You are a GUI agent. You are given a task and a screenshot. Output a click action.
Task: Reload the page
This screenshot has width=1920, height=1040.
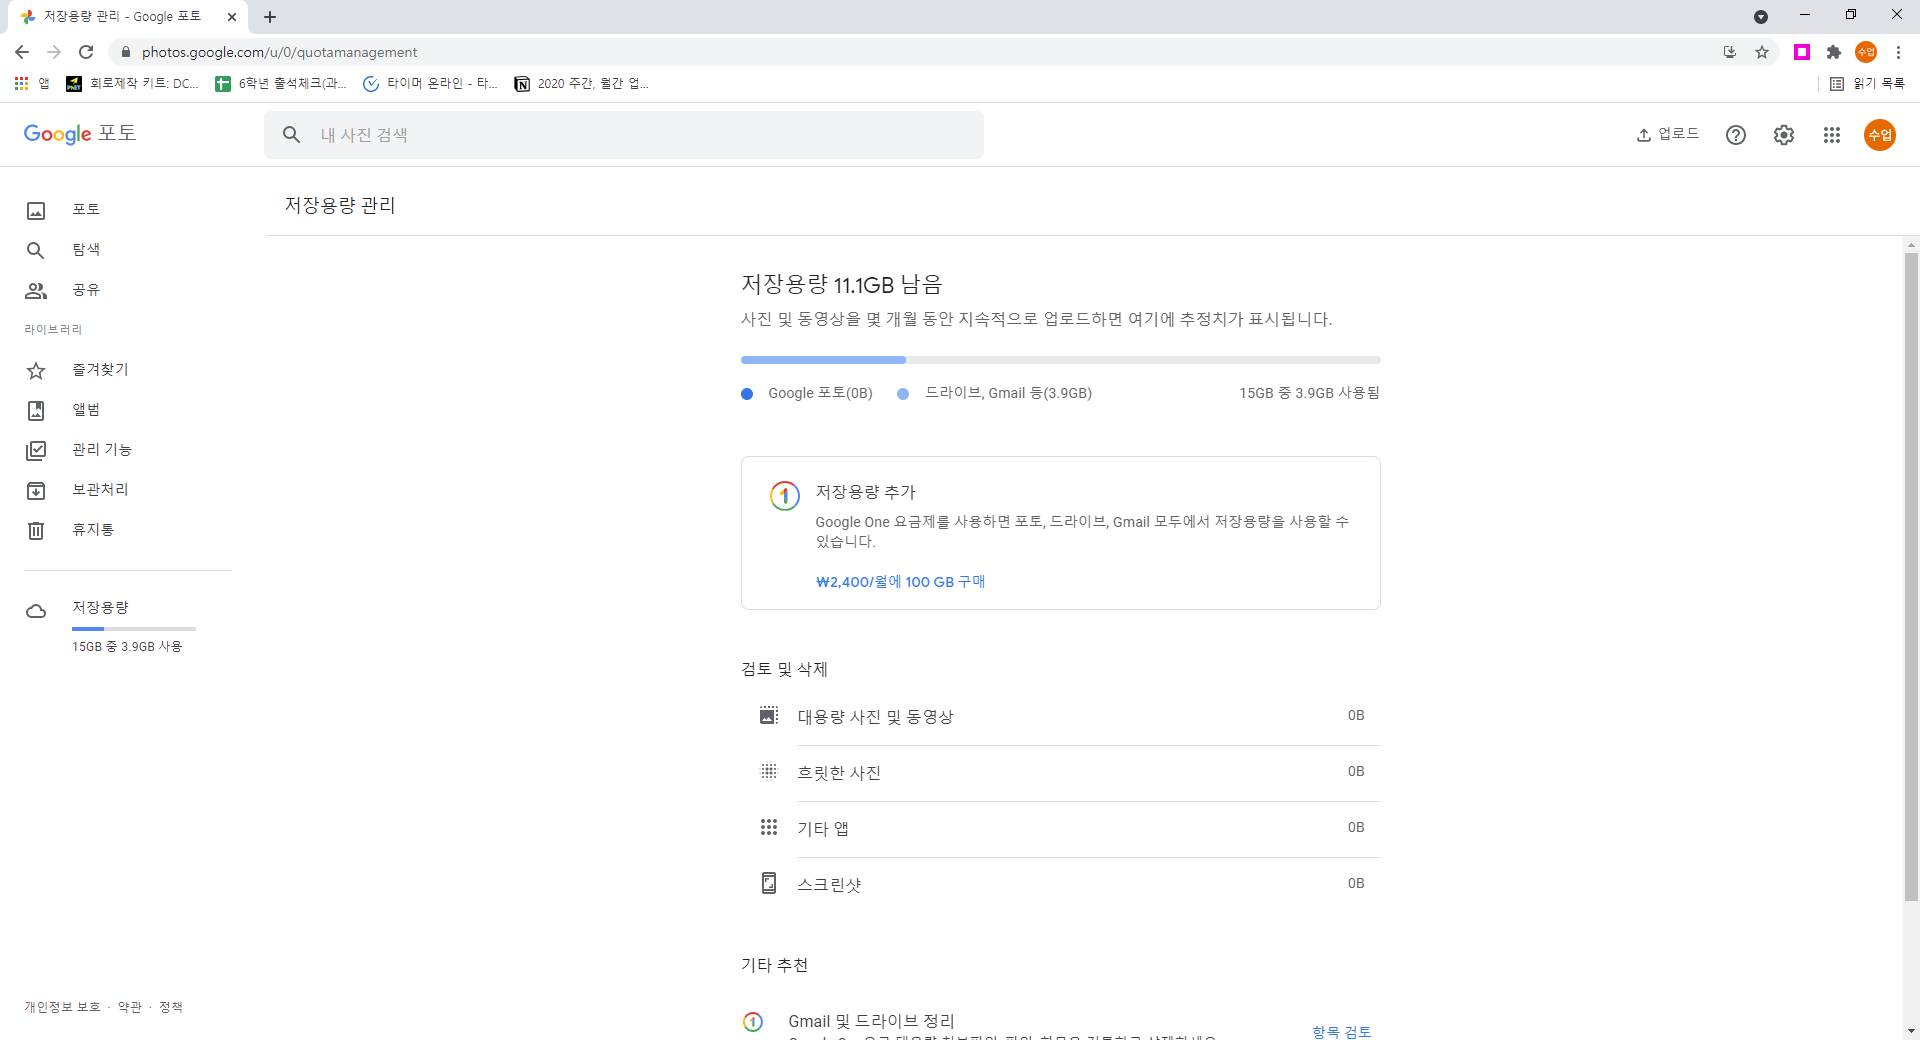(86, 52)
